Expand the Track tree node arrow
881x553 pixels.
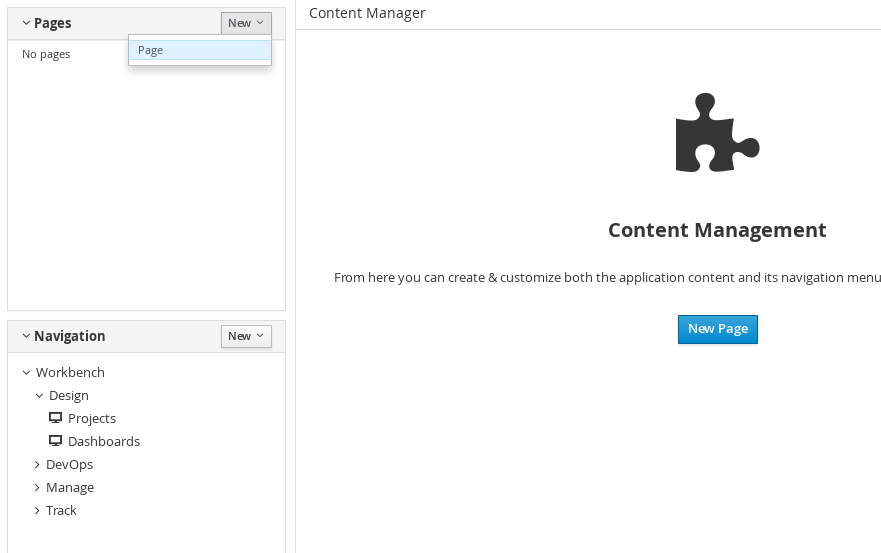tap(37, 511)
